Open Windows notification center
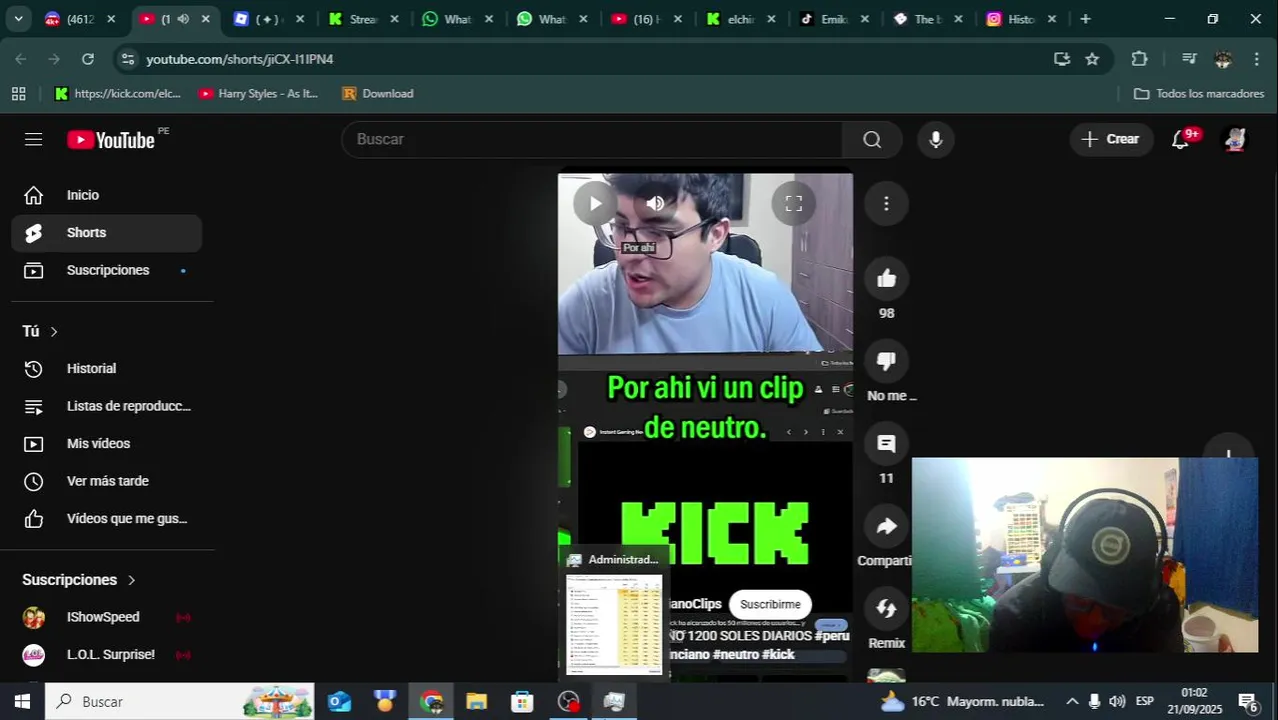Viewport: 1278px width, 720px height. pyautogui.click(x=1248, y=702)
